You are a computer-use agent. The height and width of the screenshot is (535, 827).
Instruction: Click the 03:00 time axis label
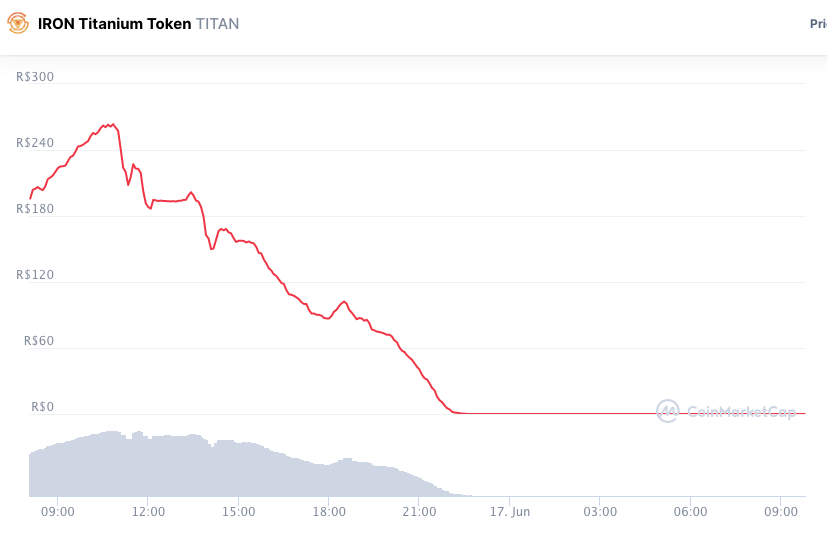600,512
